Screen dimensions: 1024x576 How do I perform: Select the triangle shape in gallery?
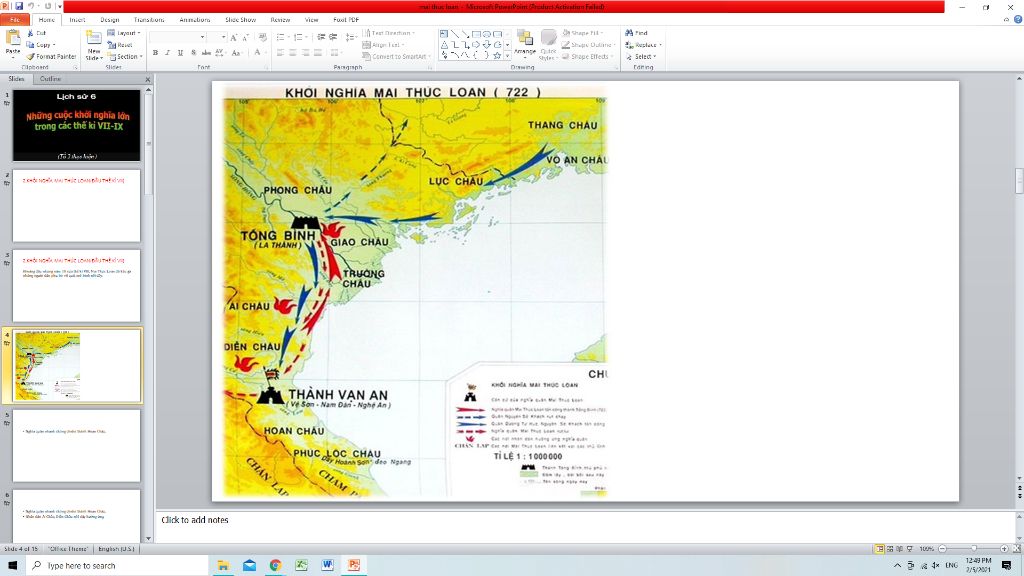coord(444,45)
